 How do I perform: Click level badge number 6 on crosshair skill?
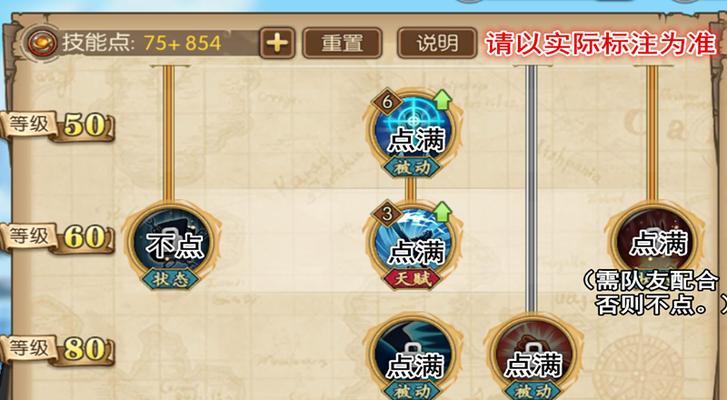387,101
